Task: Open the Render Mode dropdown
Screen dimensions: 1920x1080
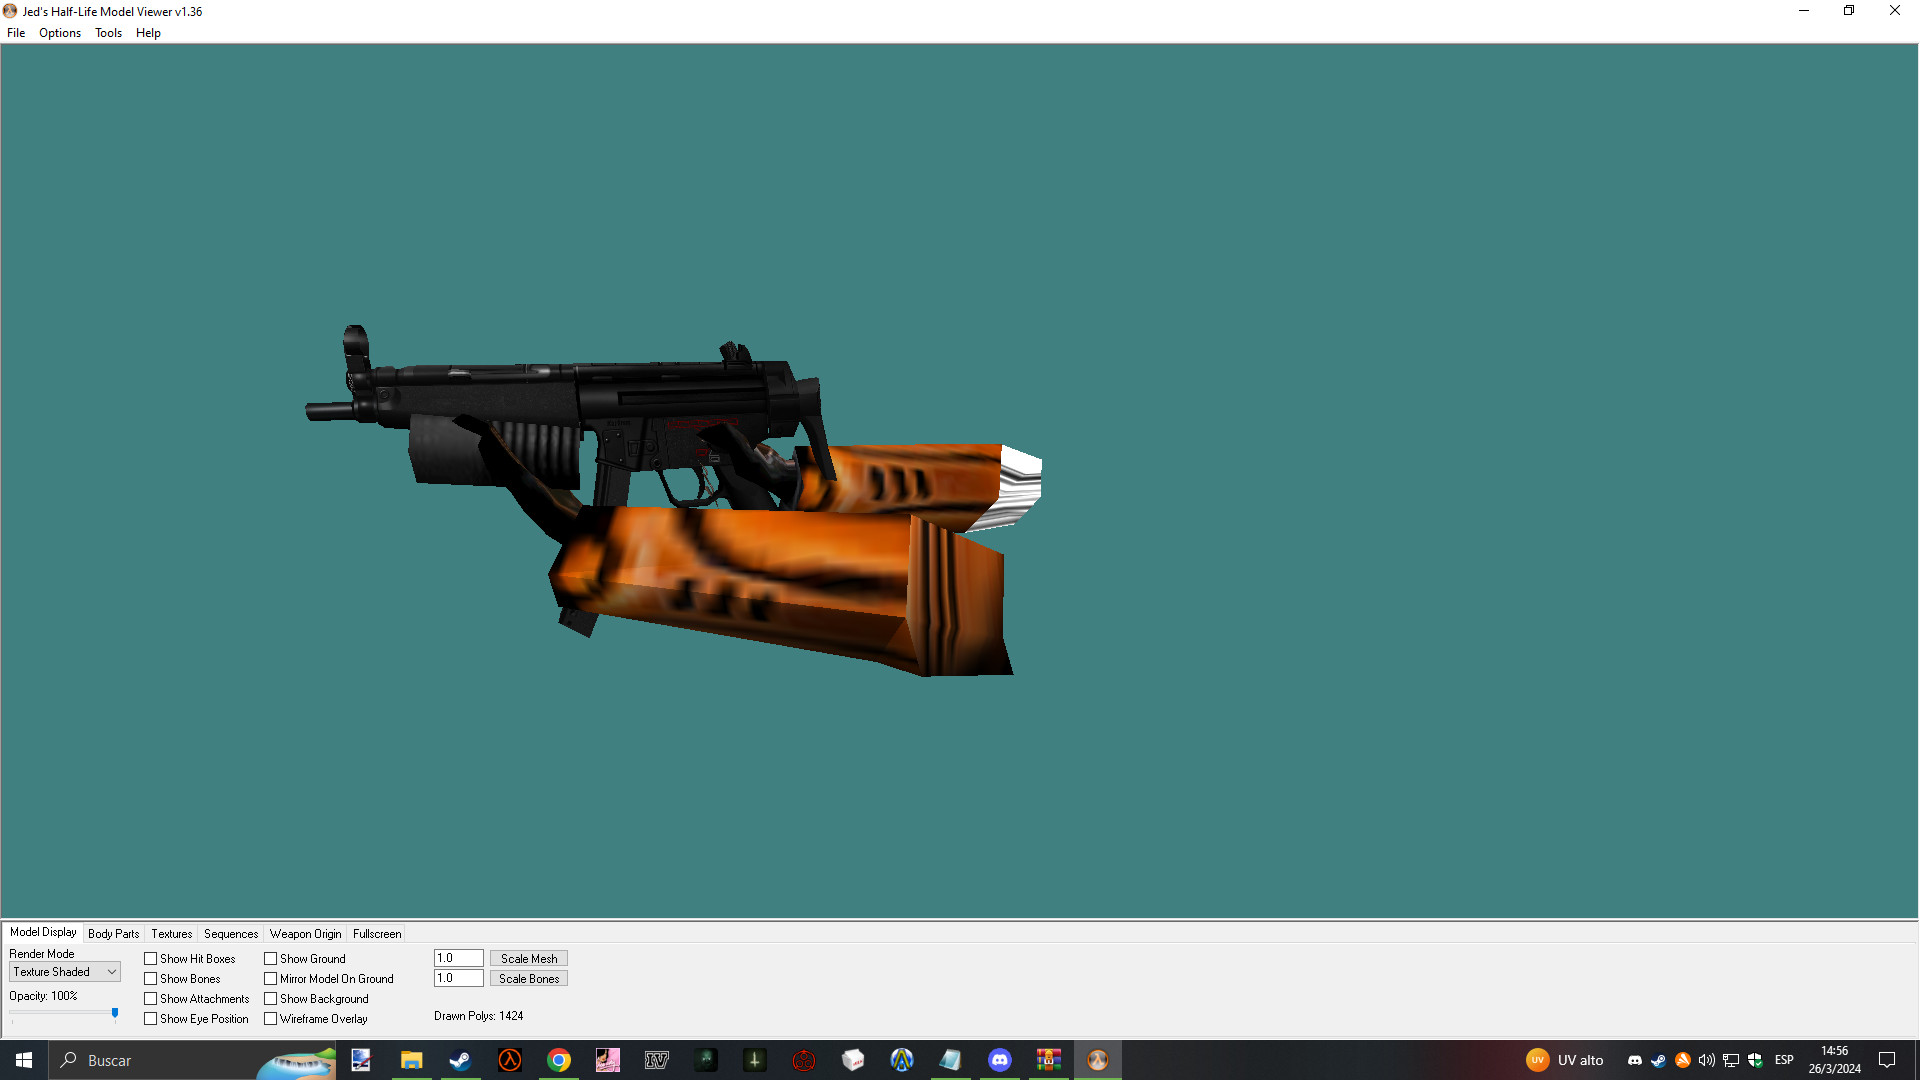Action: click(110, 971)
